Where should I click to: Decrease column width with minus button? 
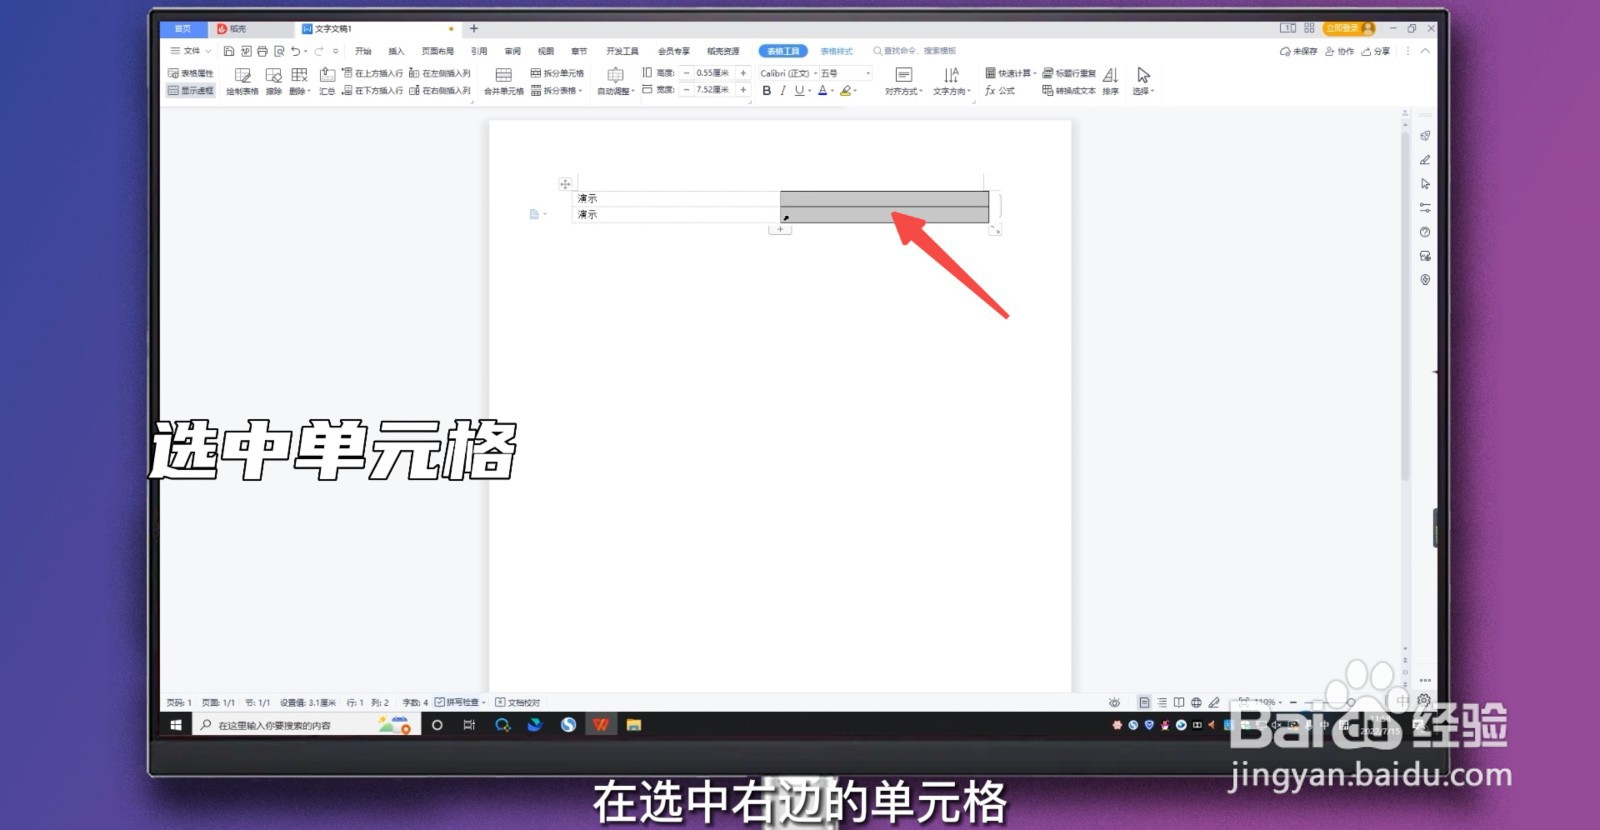click(686, 90)
